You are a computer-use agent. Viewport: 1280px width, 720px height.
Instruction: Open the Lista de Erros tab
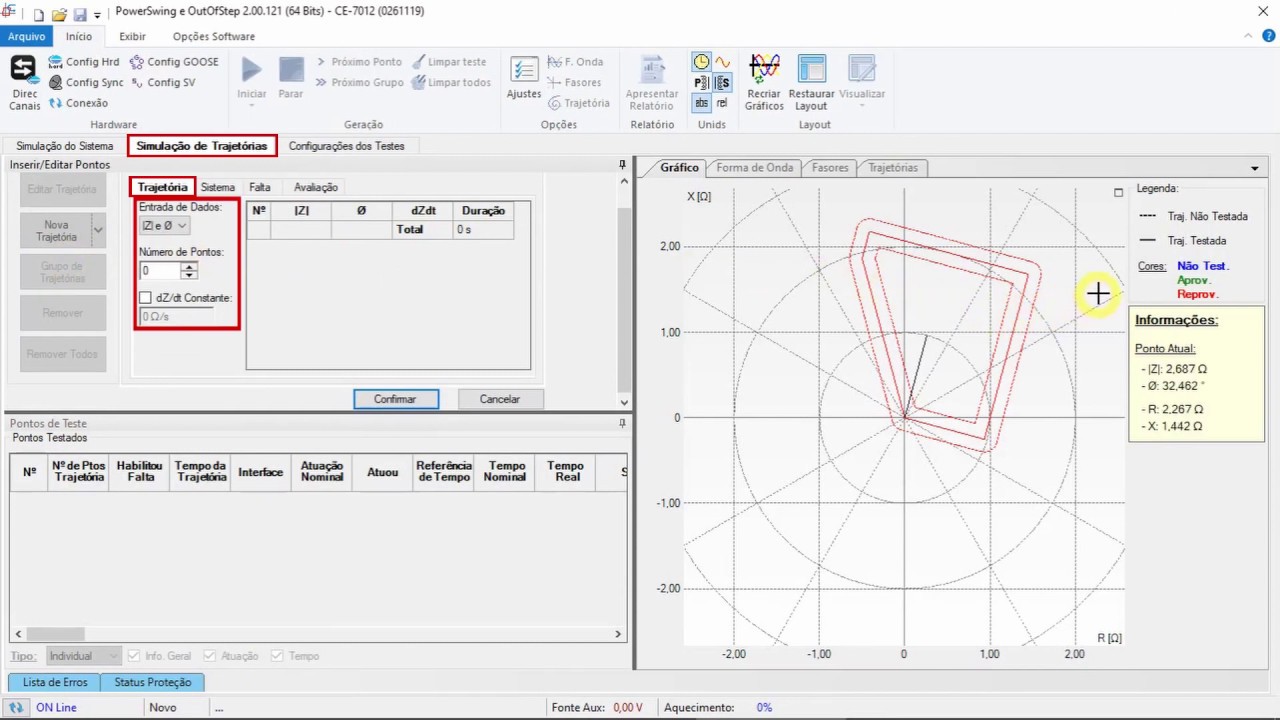click(55, 682)
